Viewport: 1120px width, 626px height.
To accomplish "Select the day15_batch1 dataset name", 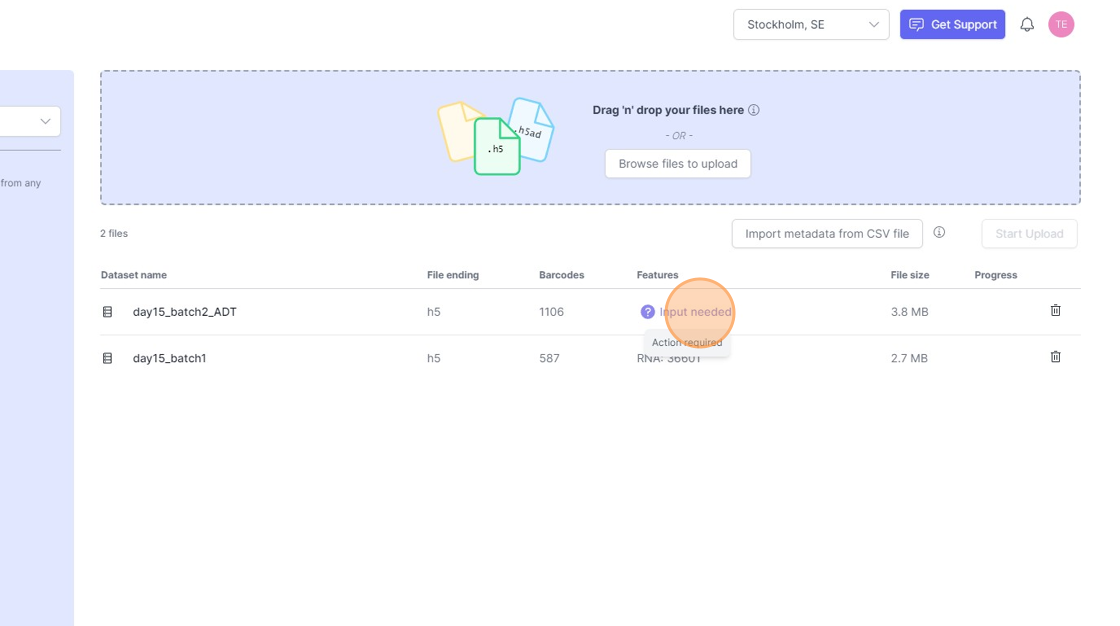I will tap(169, 358).
